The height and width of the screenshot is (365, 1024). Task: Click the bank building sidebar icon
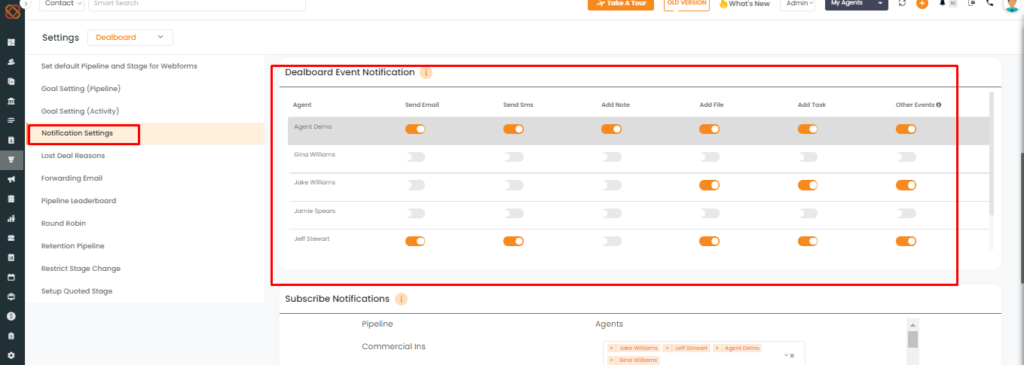11,101
